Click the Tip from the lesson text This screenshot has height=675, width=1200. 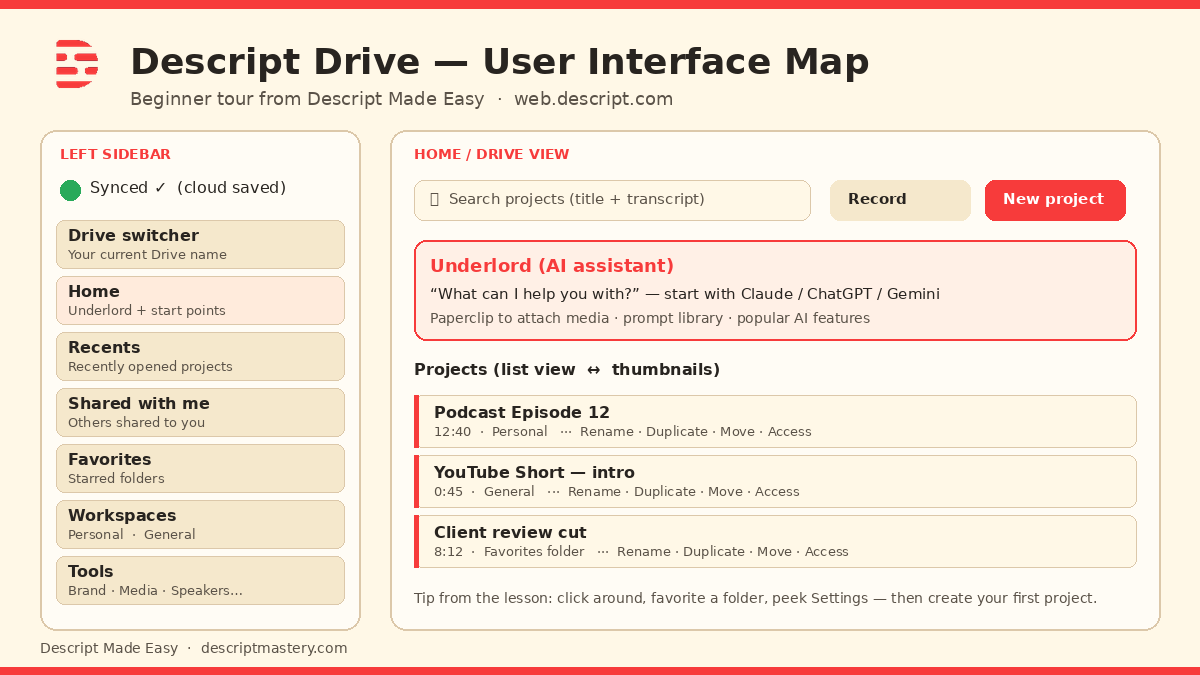click(755, 598)
